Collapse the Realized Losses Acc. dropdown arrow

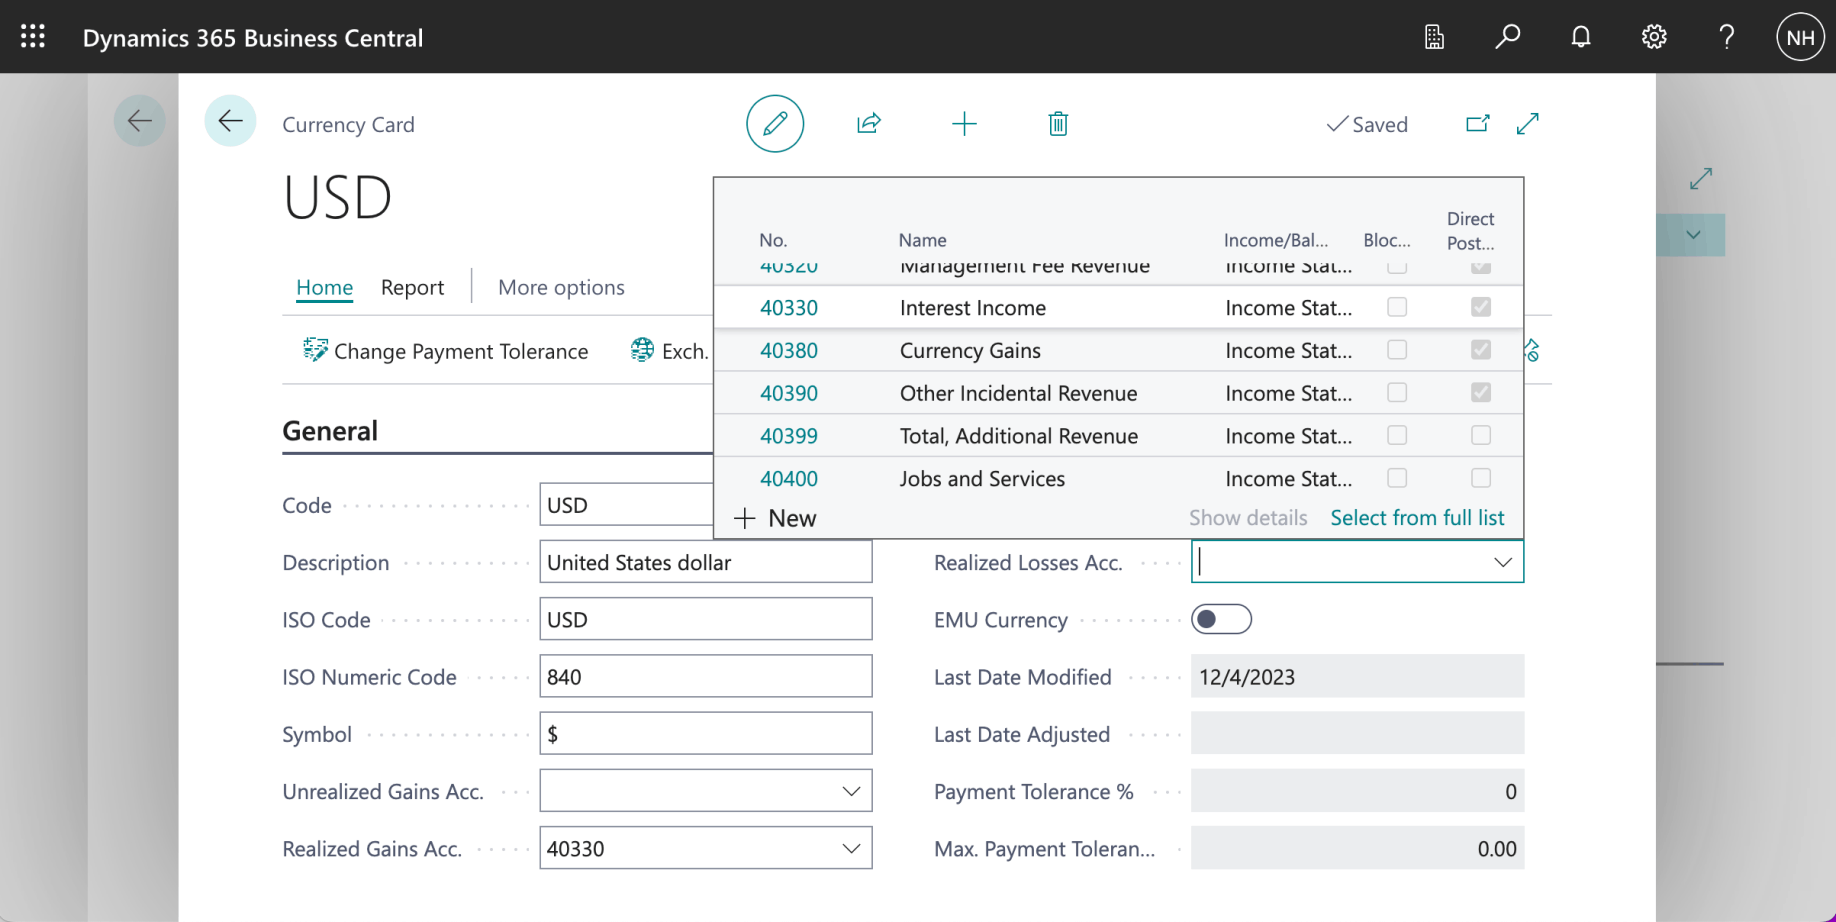pos(1502,562)
